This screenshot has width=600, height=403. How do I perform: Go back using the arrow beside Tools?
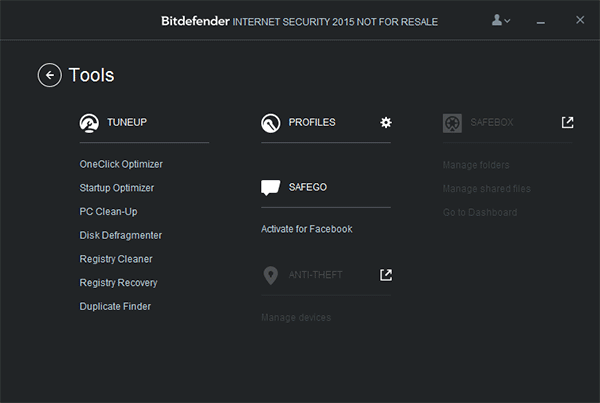[49, 75]
